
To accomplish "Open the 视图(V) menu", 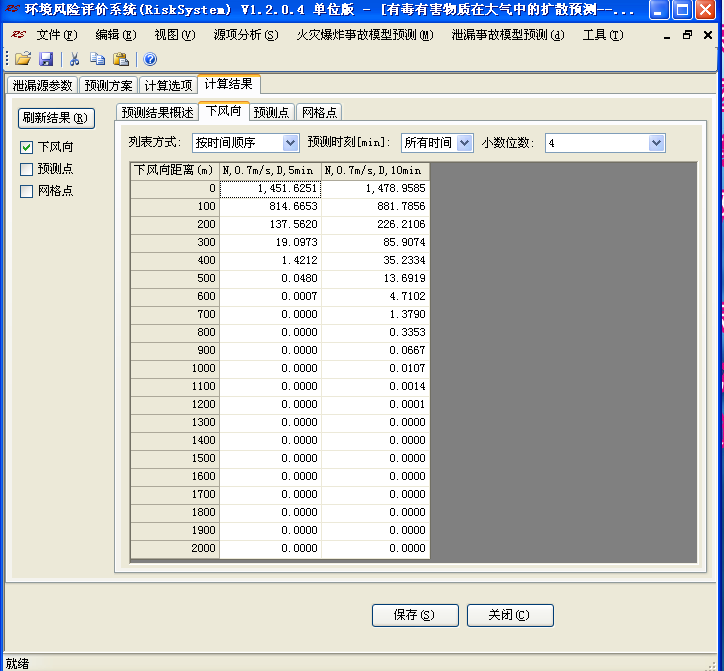I will [x=175, y=35].
